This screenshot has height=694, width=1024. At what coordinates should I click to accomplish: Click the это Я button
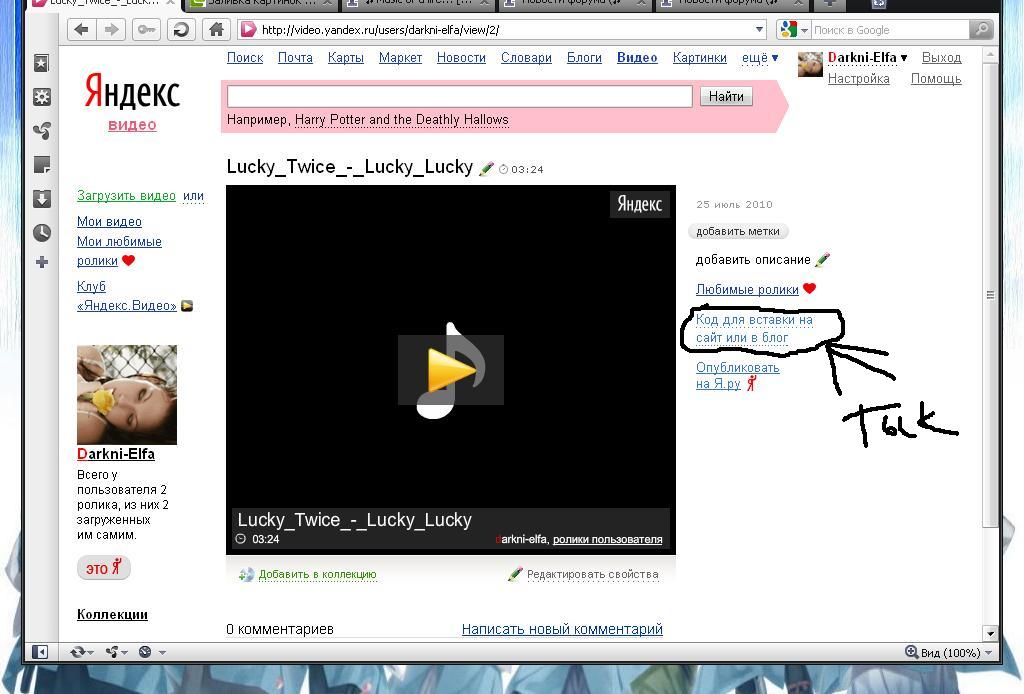click(x=103, y=567)
